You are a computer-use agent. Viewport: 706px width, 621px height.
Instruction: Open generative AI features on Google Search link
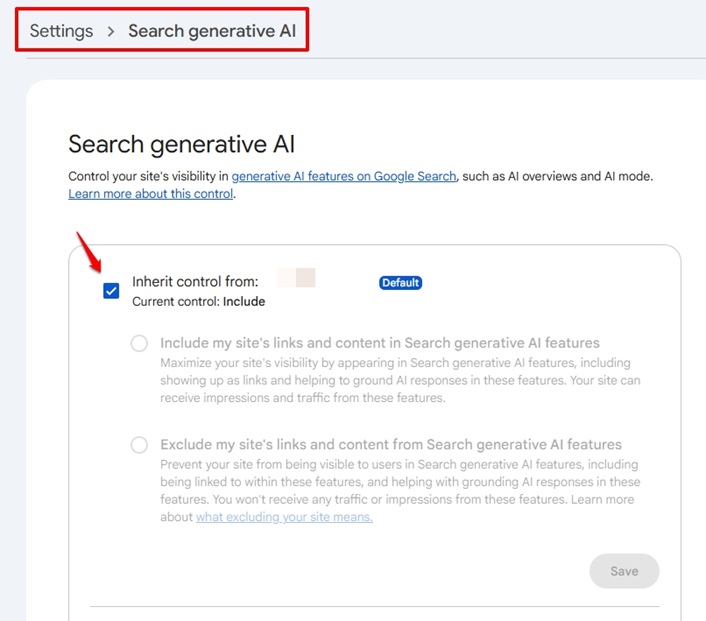click(x=344, y=176)
